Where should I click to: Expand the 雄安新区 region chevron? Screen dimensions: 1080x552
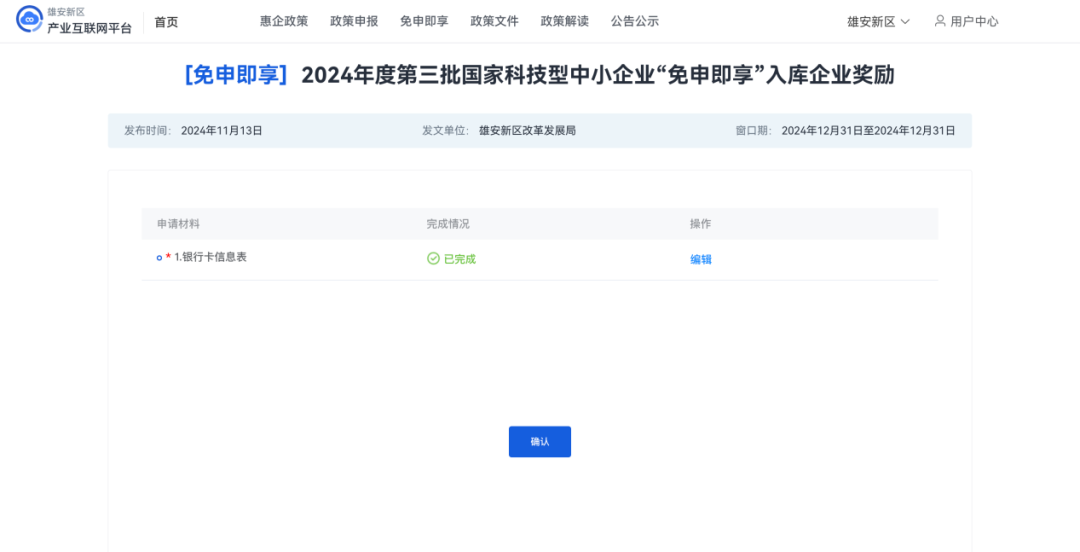click(905, 21)
